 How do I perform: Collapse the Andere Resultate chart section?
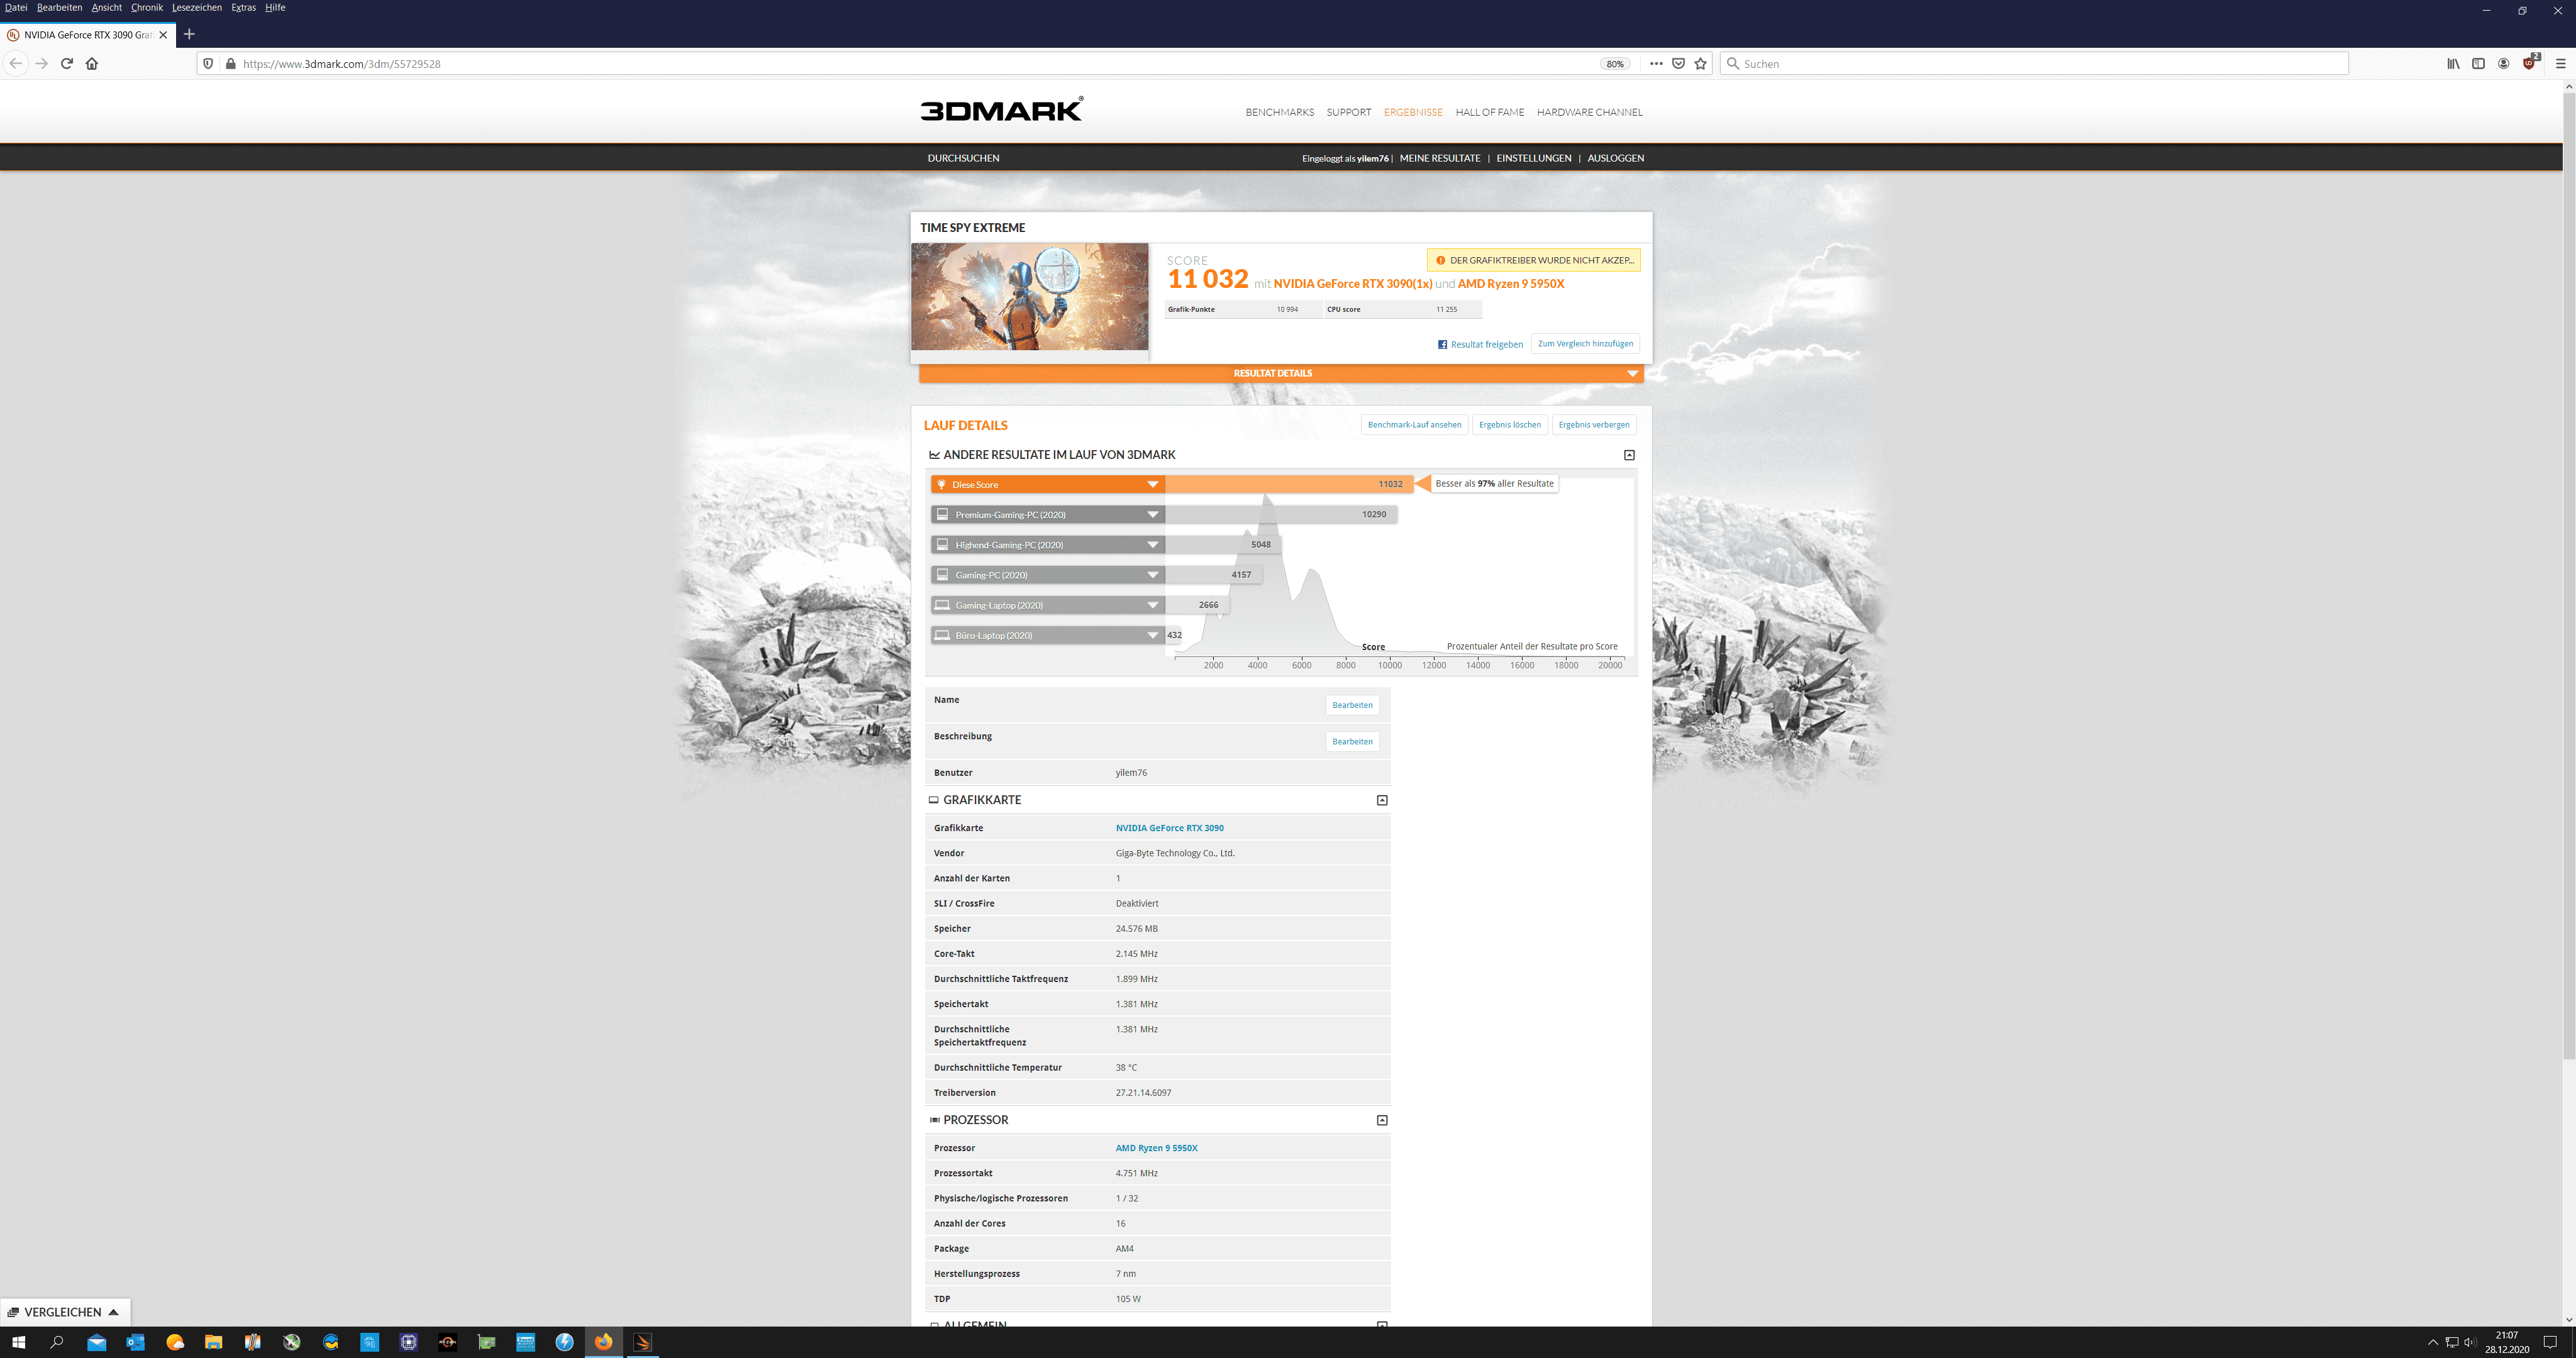click(1629, 455)
